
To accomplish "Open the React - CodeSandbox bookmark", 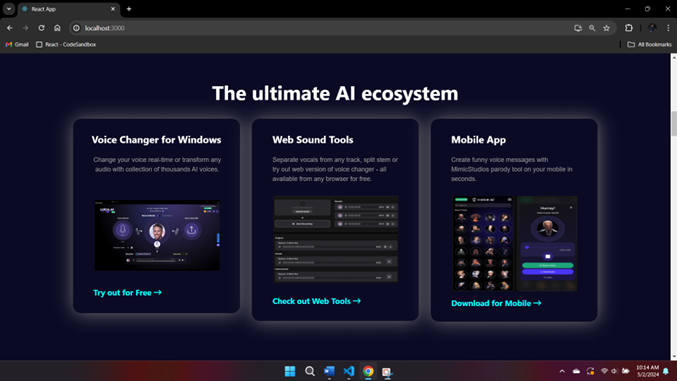I will [x=66, y=44].
